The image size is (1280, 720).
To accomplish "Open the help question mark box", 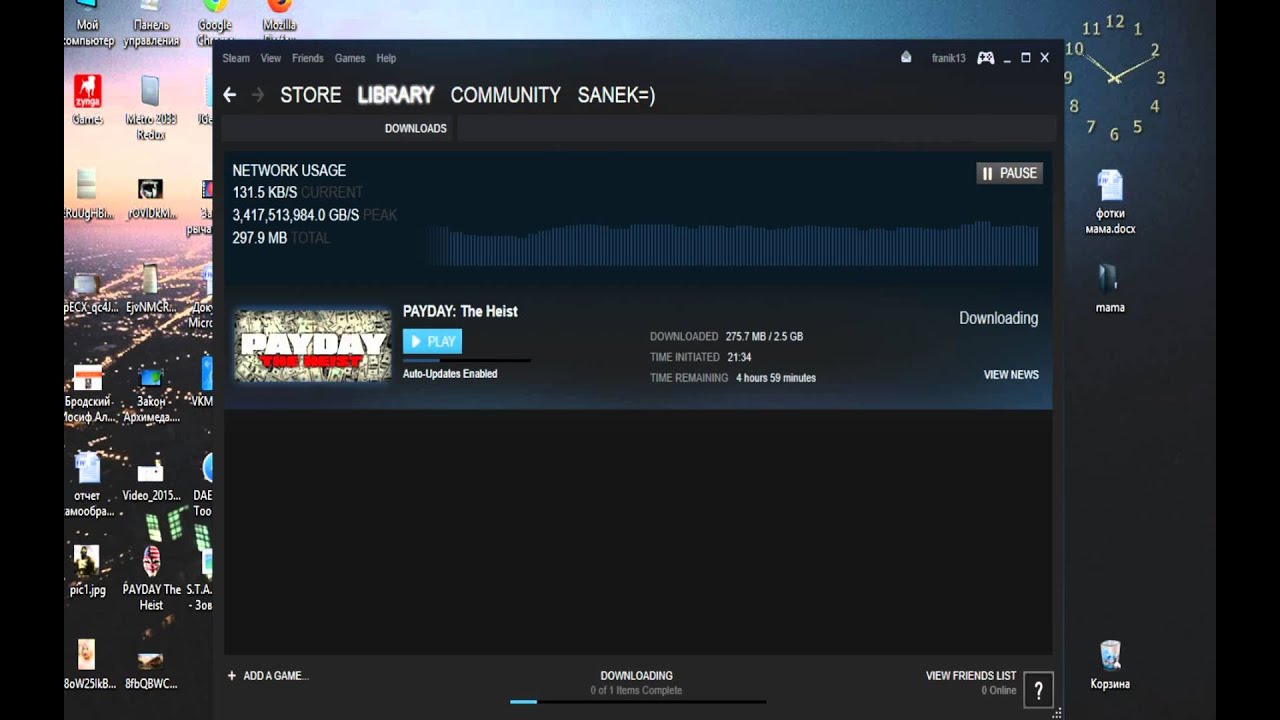I will (x=1038, y=690).
